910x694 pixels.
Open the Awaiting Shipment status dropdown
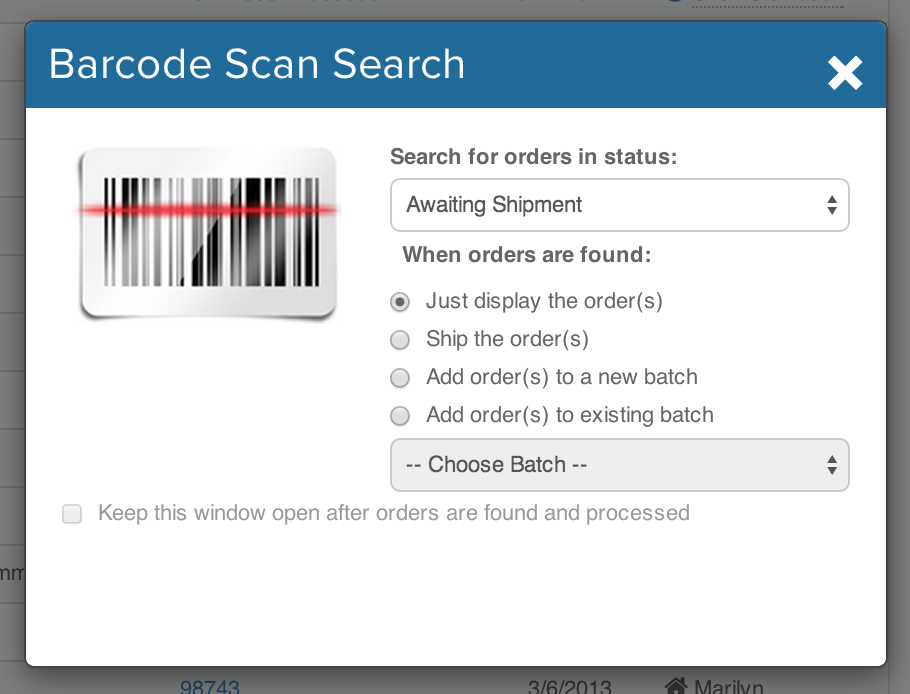click(x=618, y=205)
